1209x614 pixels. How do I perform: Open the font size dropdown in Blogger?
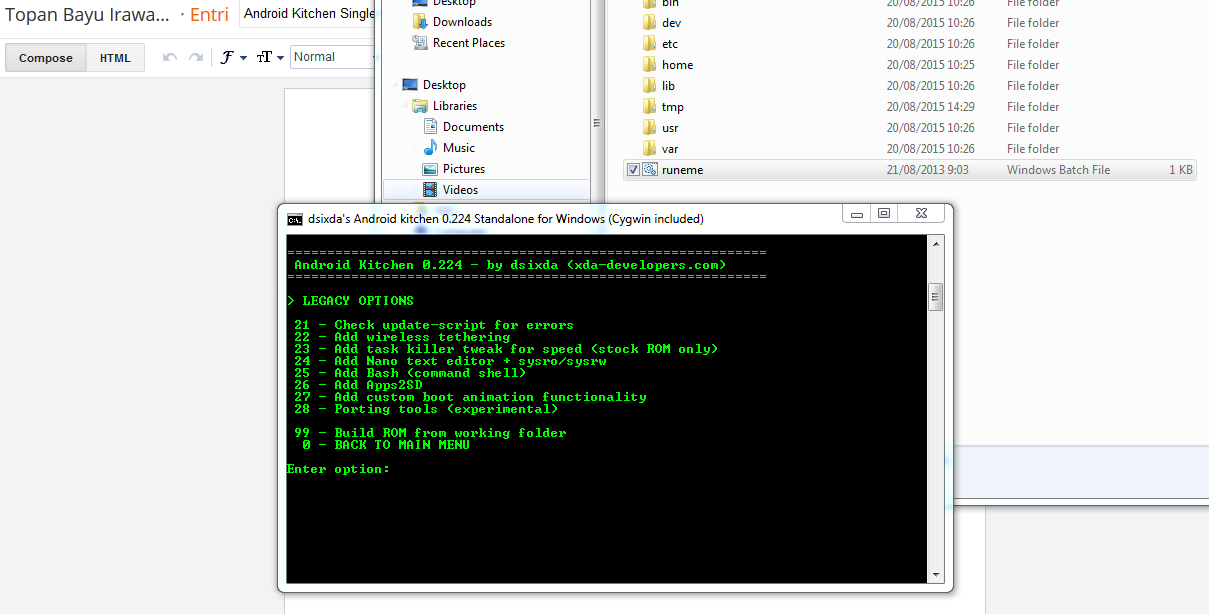[x=270, y=58]
